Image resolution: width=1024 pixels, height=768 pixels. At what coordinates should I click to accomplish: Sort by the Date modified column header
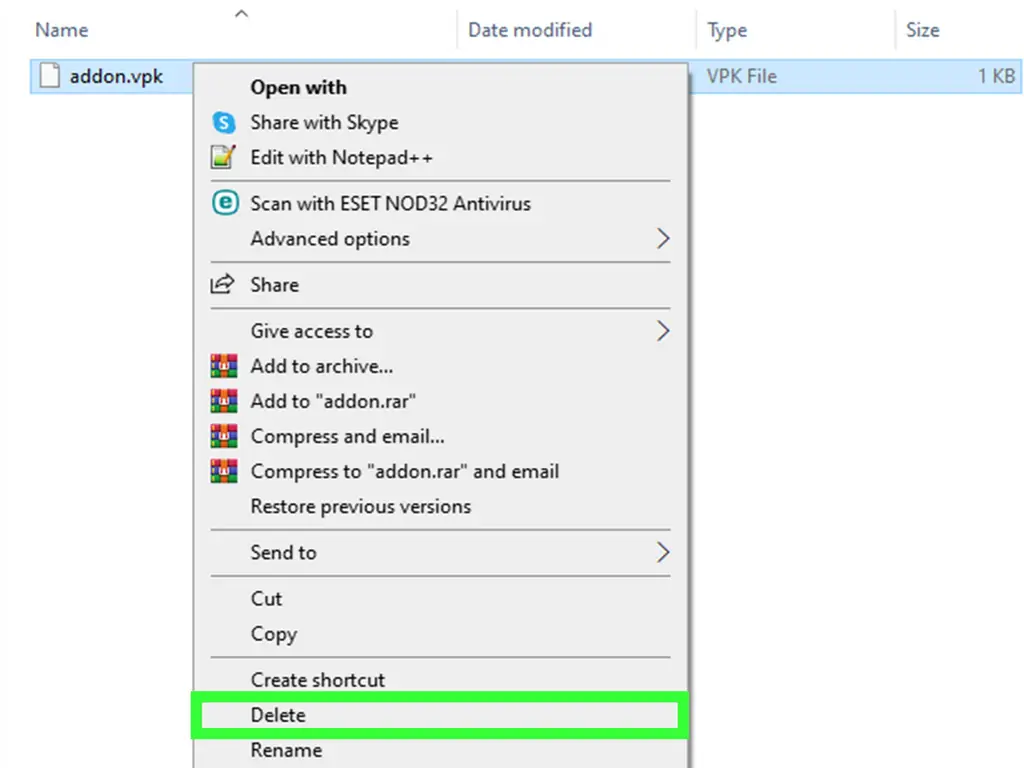[530, 30]
